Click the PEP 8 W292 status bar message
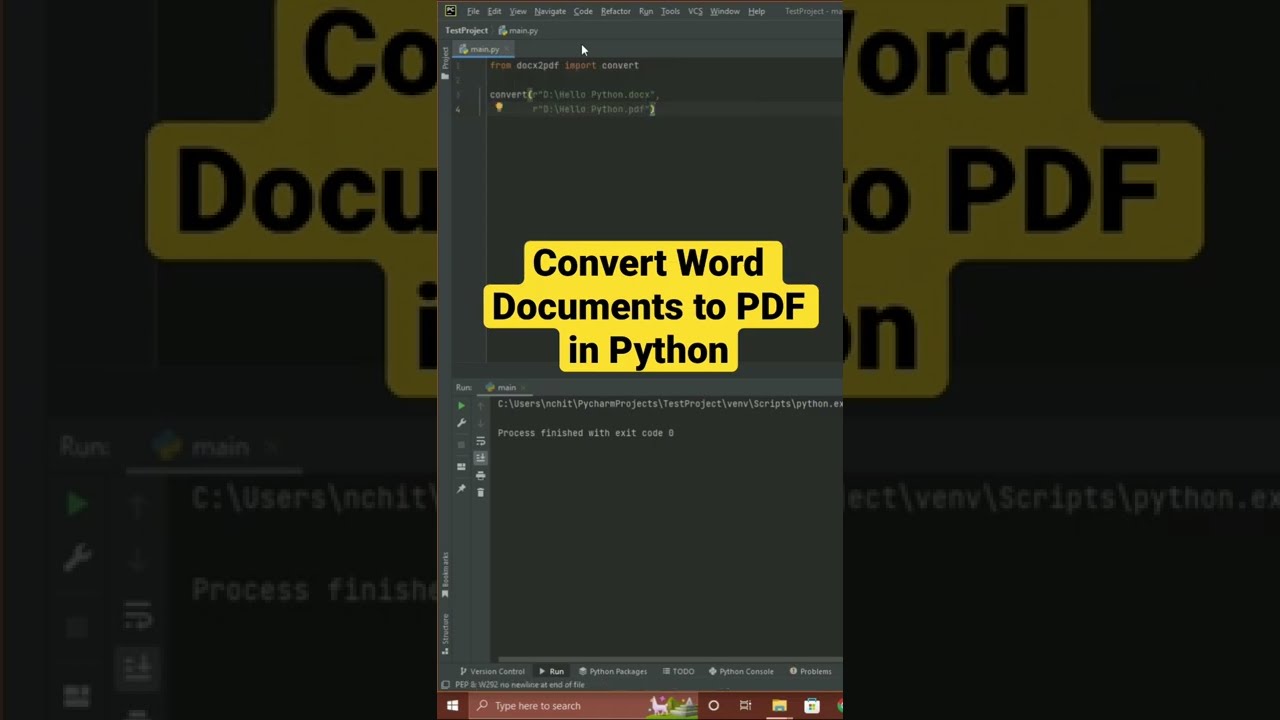This screenshot has height=720, width=1280. [520, 685]
